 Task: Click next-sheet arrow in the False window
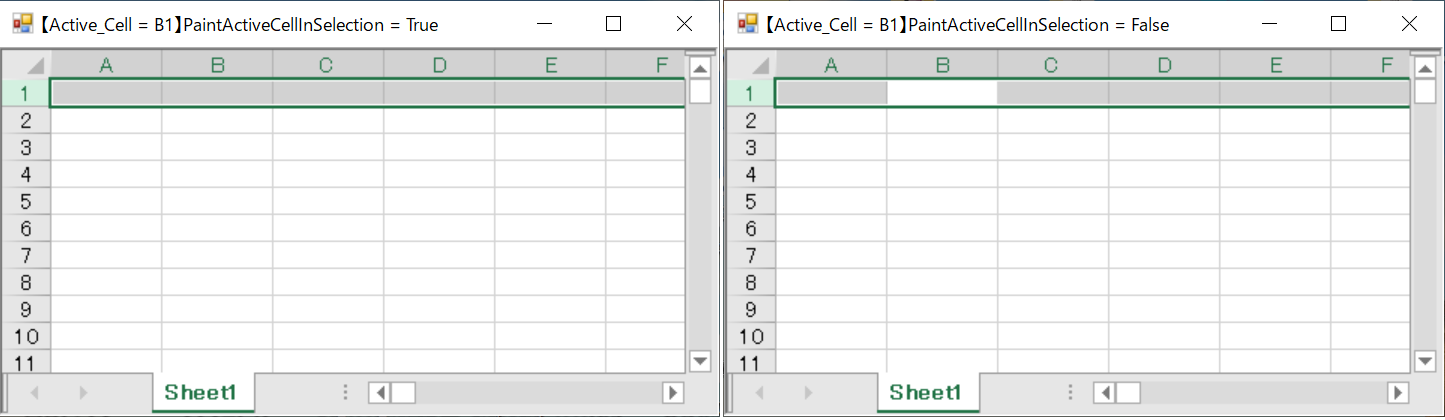[808, 393]
